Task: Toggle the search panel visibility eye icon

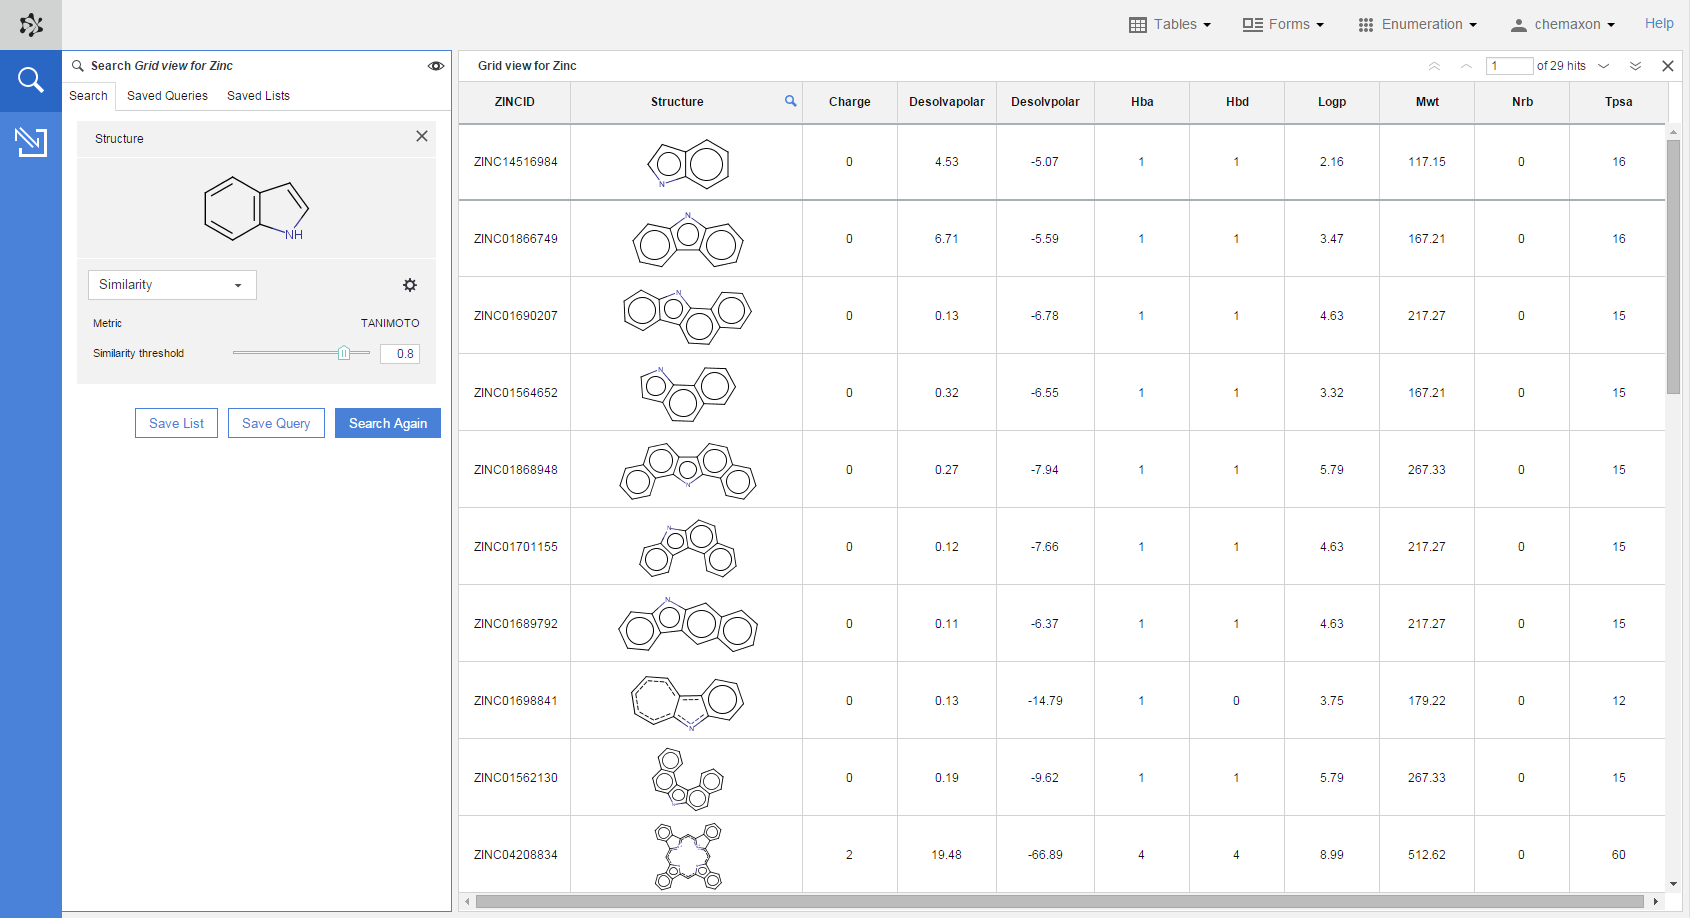Action: coord(436,65)
